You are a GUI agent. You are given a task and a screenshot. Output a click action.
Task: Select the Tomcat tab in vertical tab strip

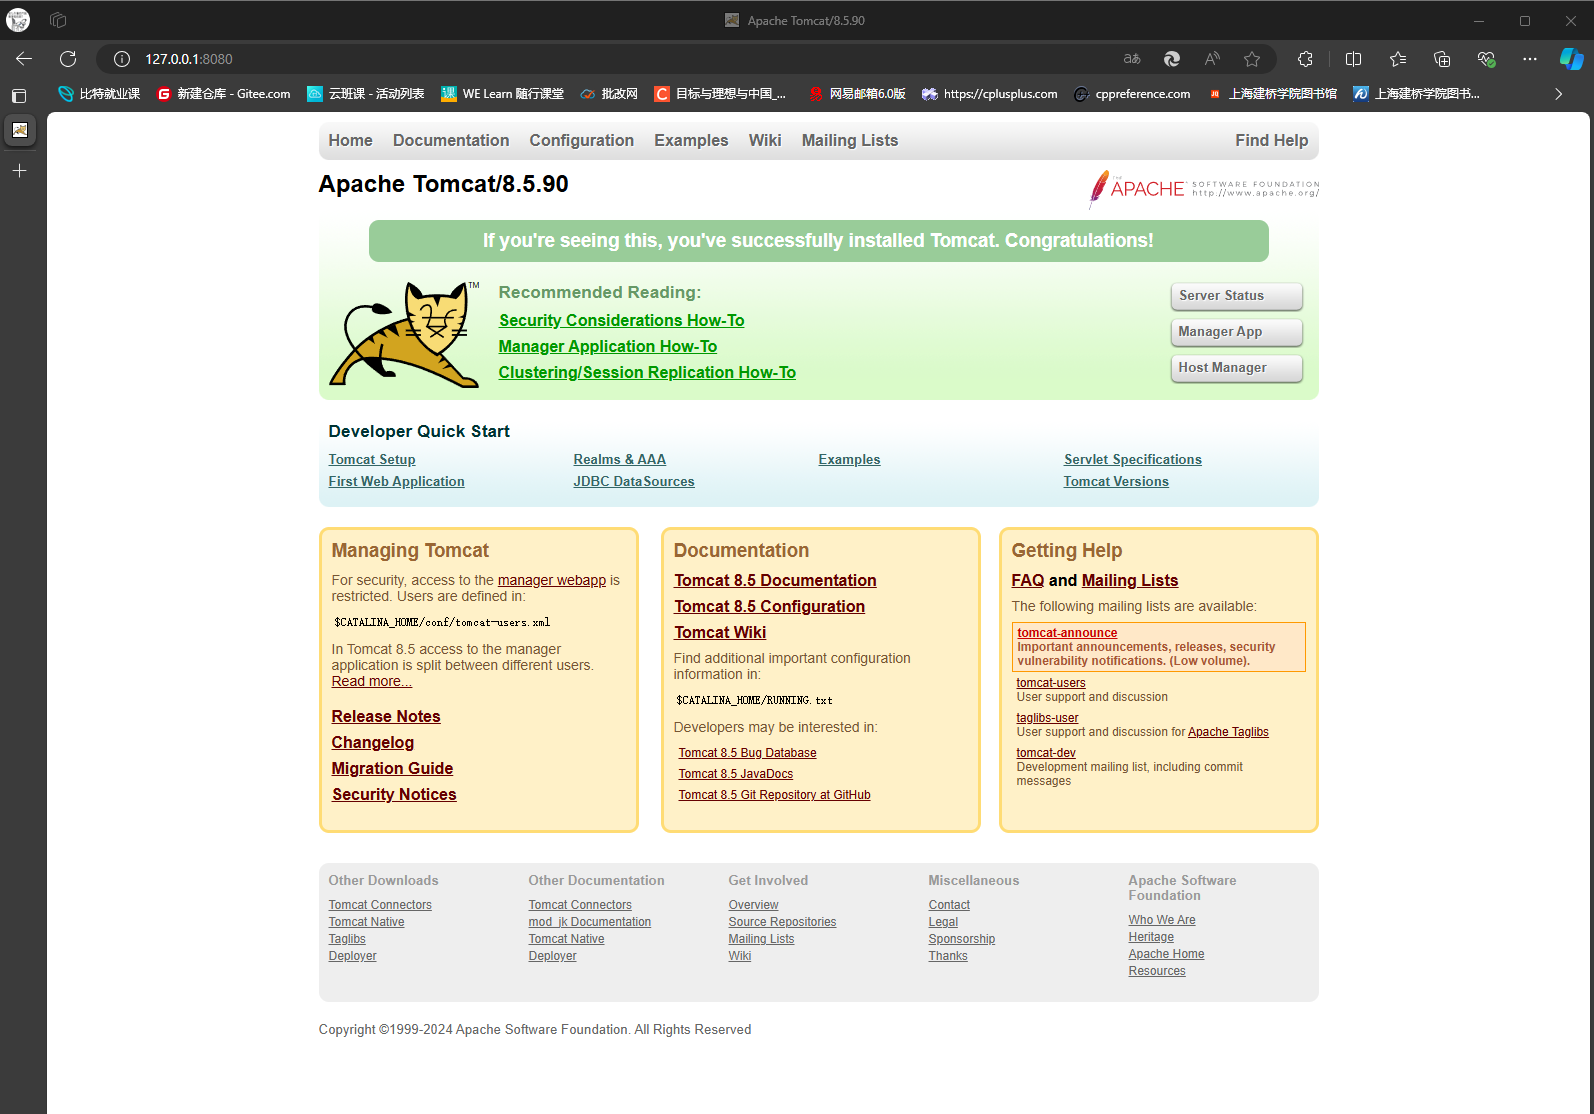[19, 130]
